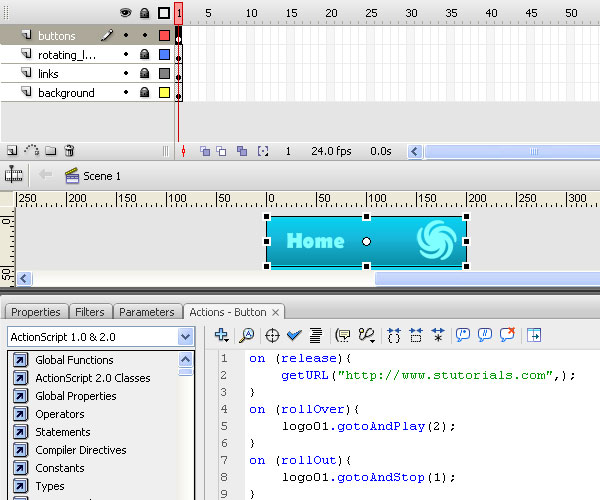600x500 pixels.
Task: Click timeline scroll left arrow
Action: tap(414, 151)
